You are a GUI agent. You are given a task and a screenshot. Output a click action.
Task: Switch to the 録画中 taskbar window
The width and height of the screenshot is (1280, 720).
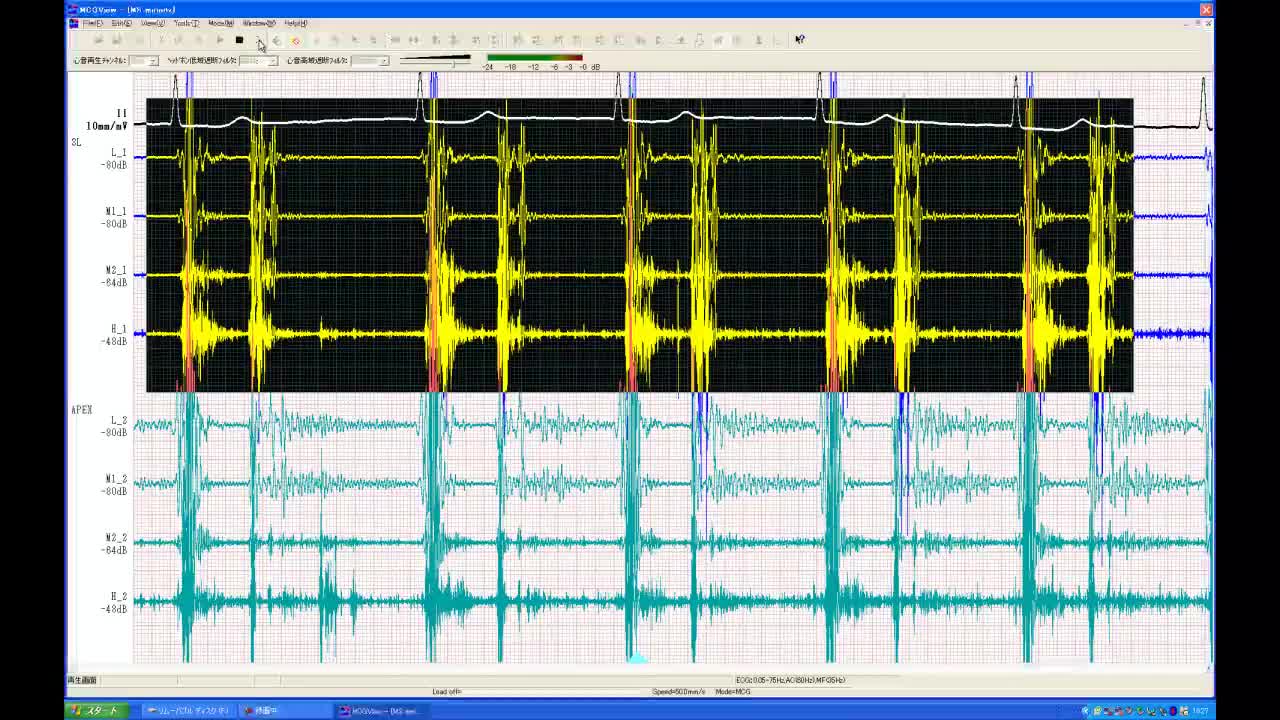(x=283, y=711)
